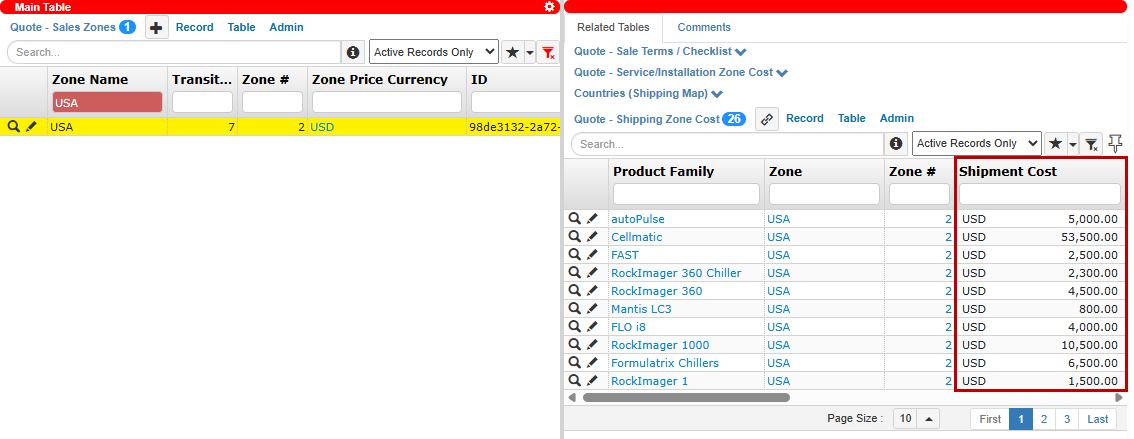Viewport: 1134px width, 439px height.
Task: Add new Sales Zone record with plus icon
Action: [x=157, y=28]
